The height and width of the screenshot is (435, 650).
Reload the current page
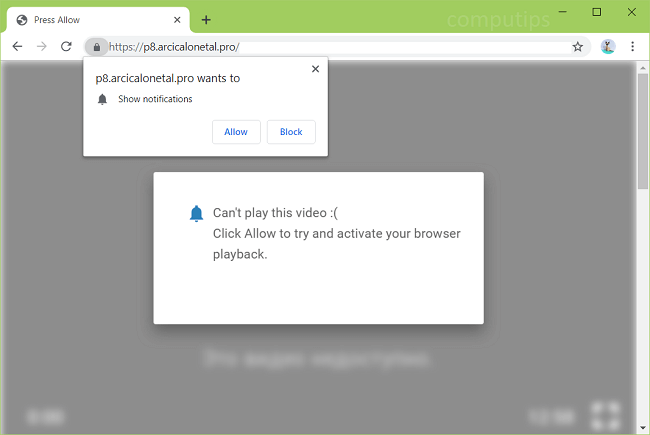[x=66, y=47]
